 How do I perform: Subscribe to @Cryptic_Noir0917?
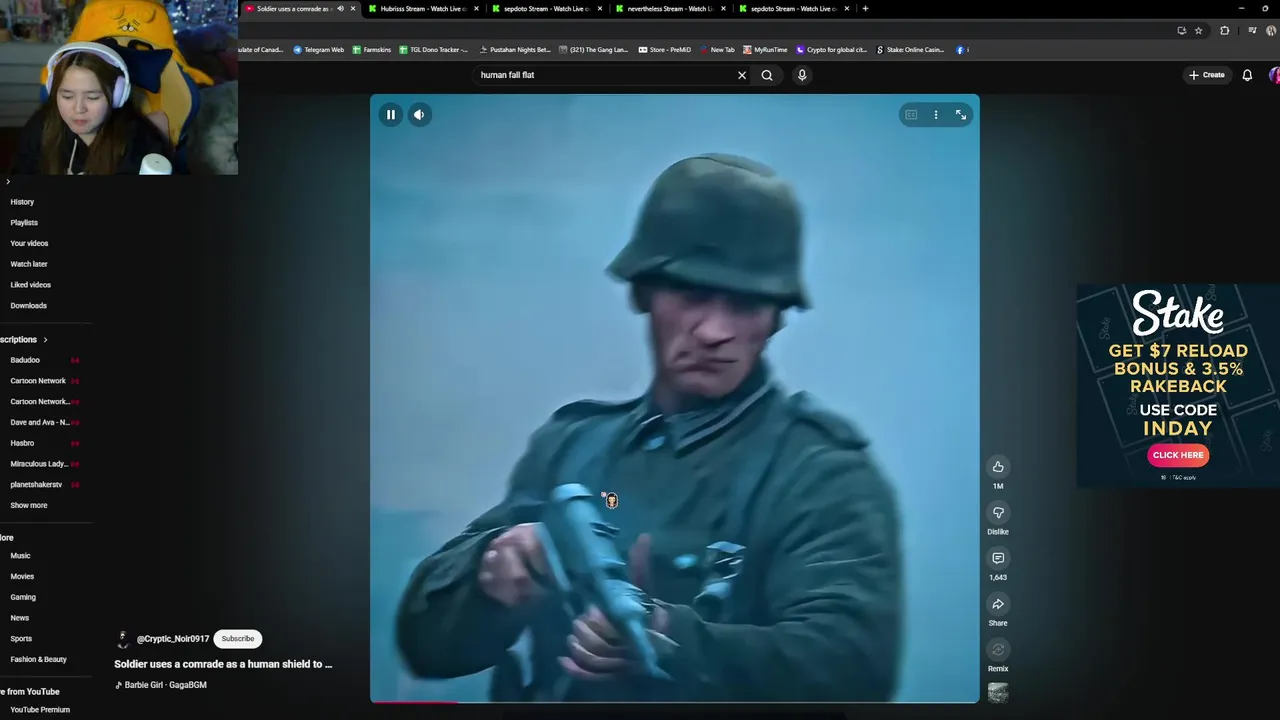238,638
